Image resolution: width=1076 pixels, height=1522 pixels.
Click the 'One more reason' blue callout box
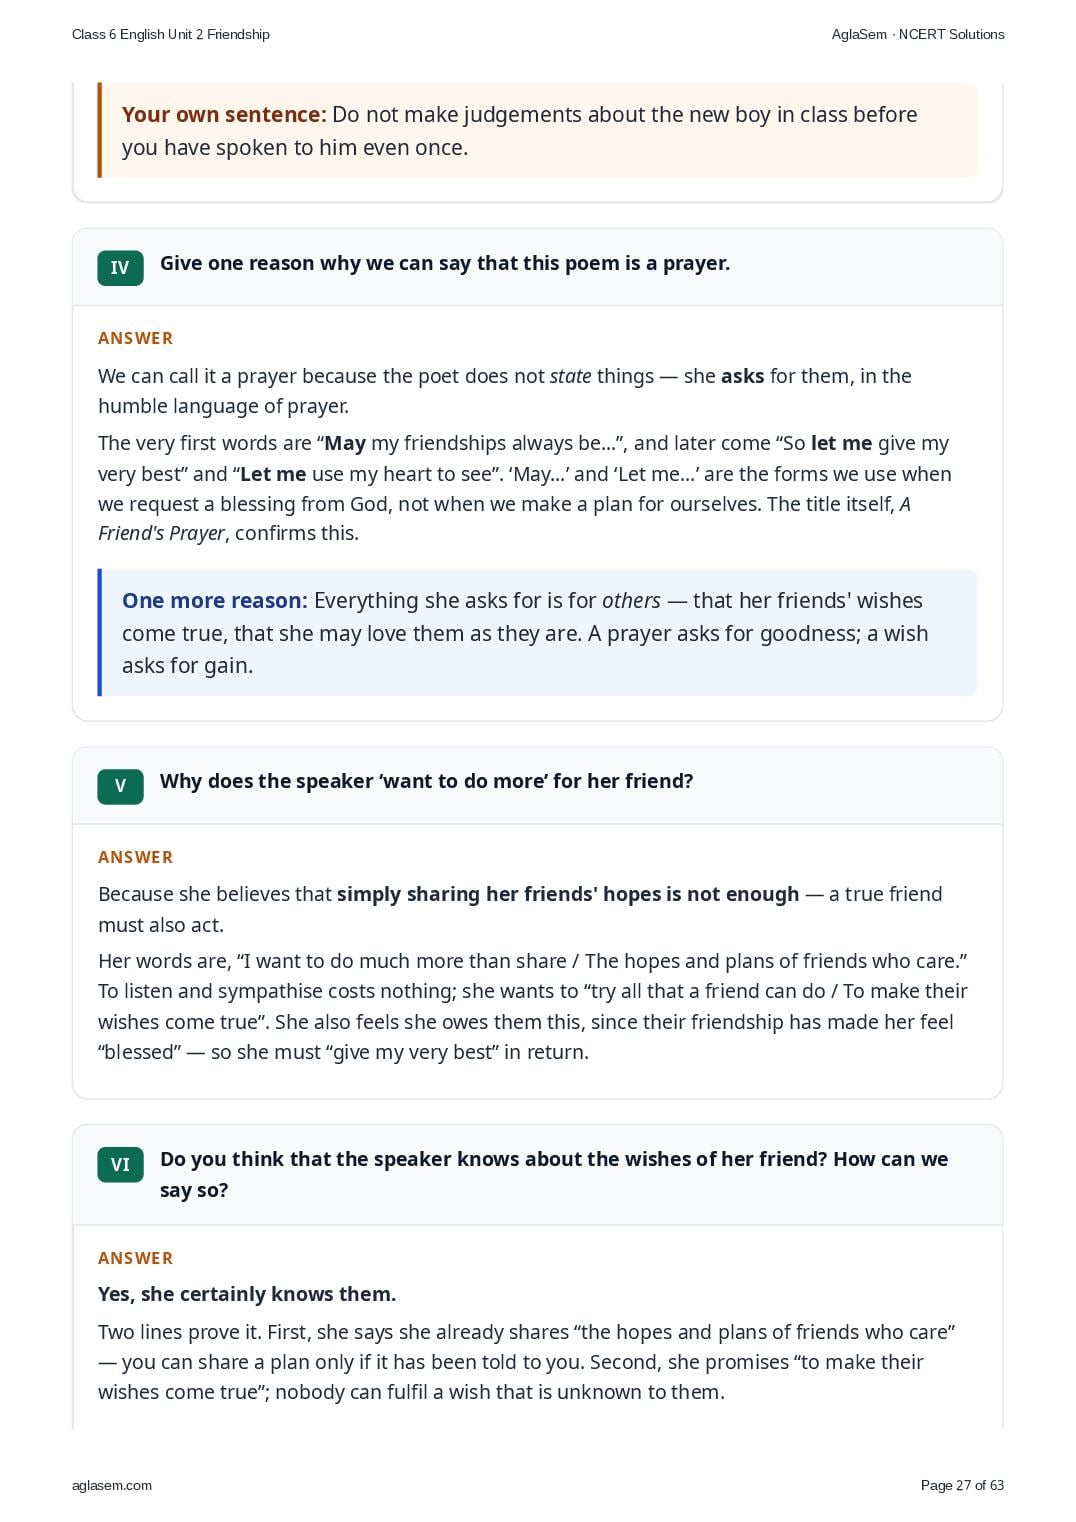pyautogui.click(x=538, y=632)
